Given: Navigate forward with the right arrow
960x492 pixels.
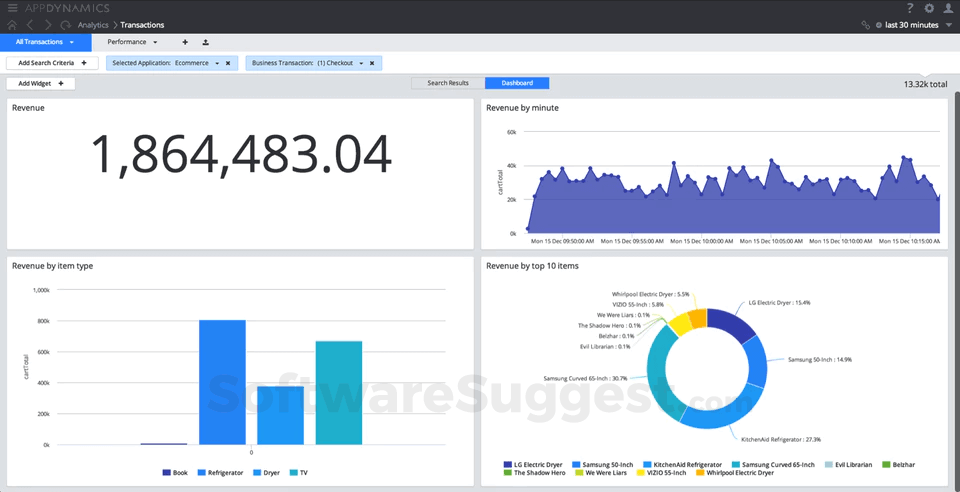Looking at the screenshot, I should pos(48,25).
